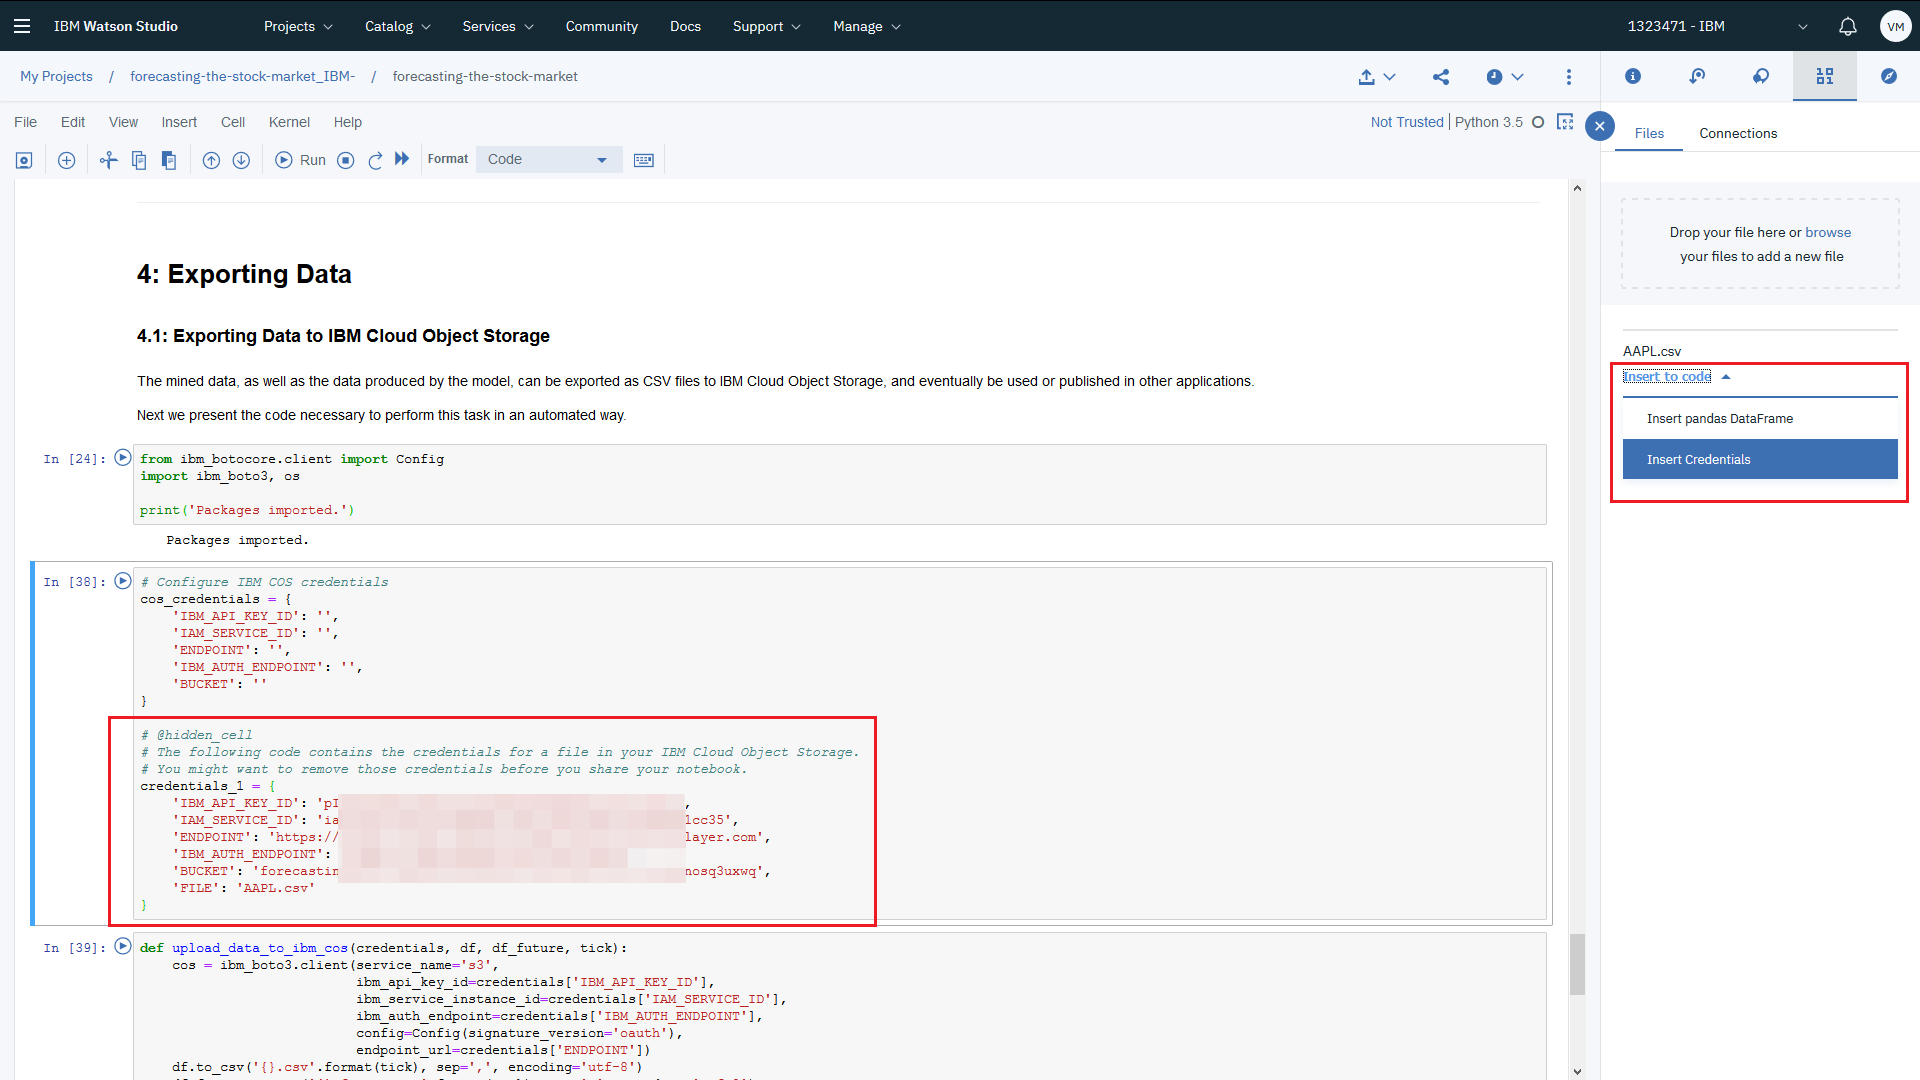Viewport: 1920px width, 1080px height.
Task: Interrupt the kernel with stop icon
Action: pyautogui.click(x=346, y=160)
